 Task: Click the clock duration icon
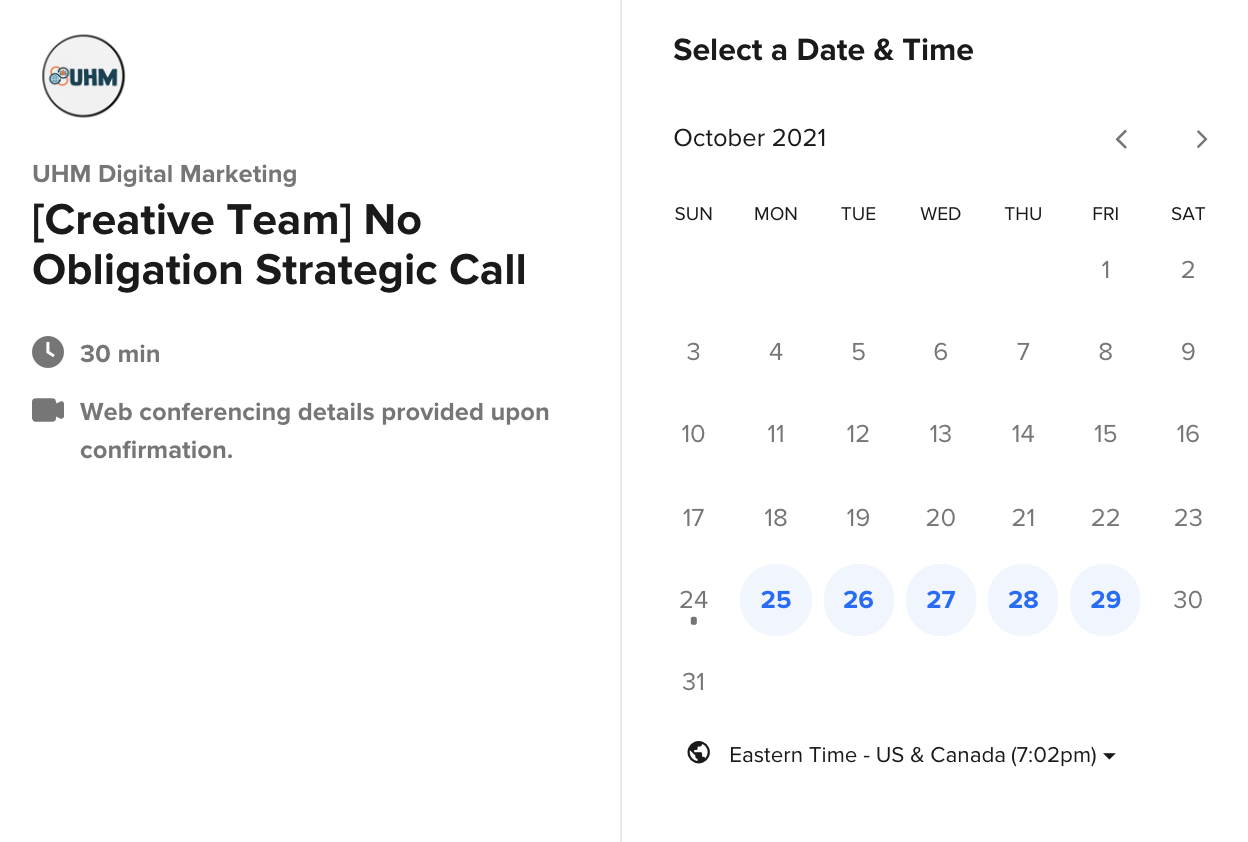[x=46, y=352]
